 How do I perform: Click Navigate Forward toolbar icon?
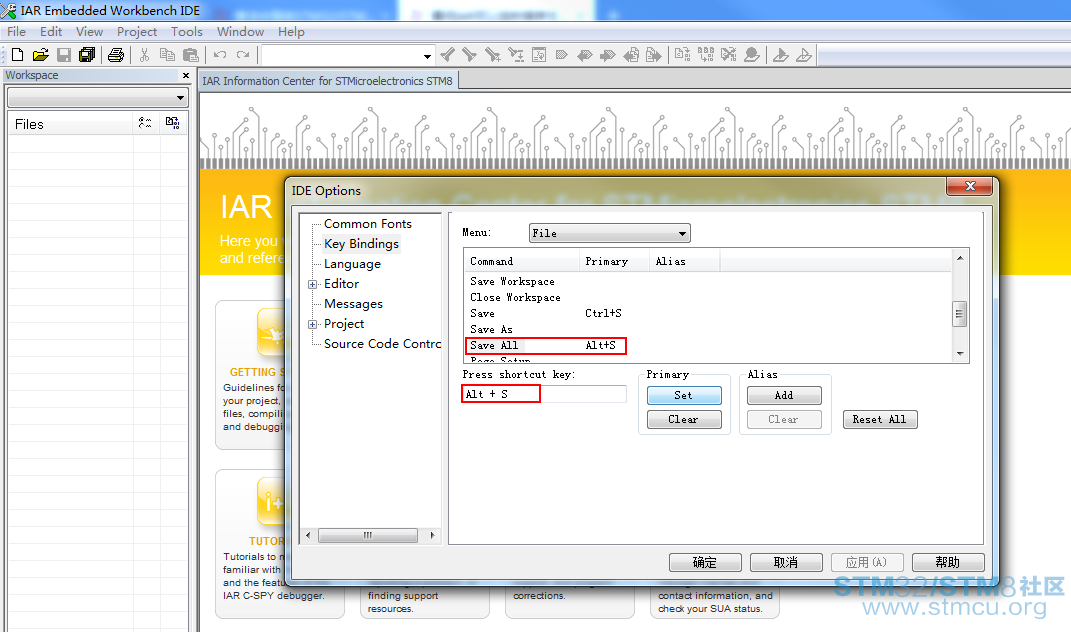pos(654,55)
